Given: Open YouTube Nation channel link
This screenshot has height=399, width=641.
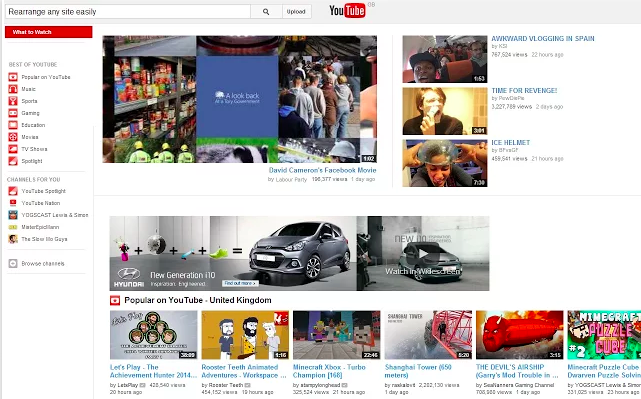Looking at the screenshot, I should click(41, 203).
